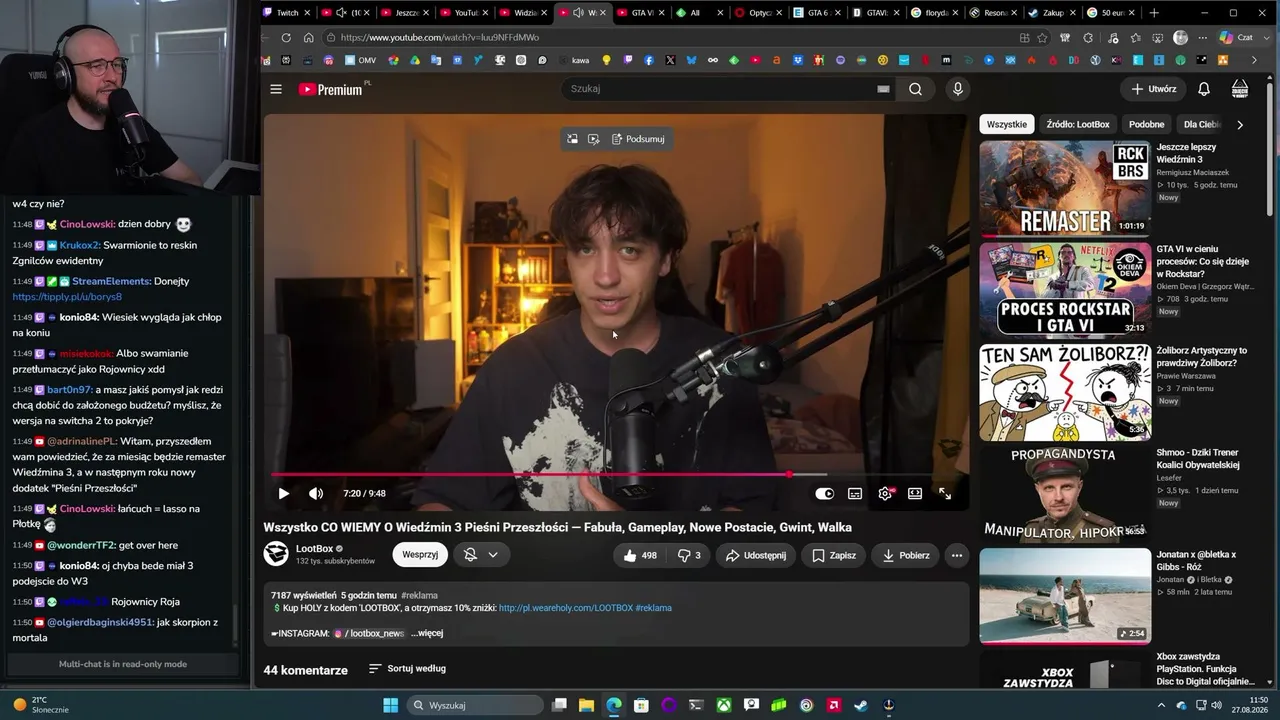Open the Xbox app from the taskbar
1280x720 pixels.
[724, 705]
